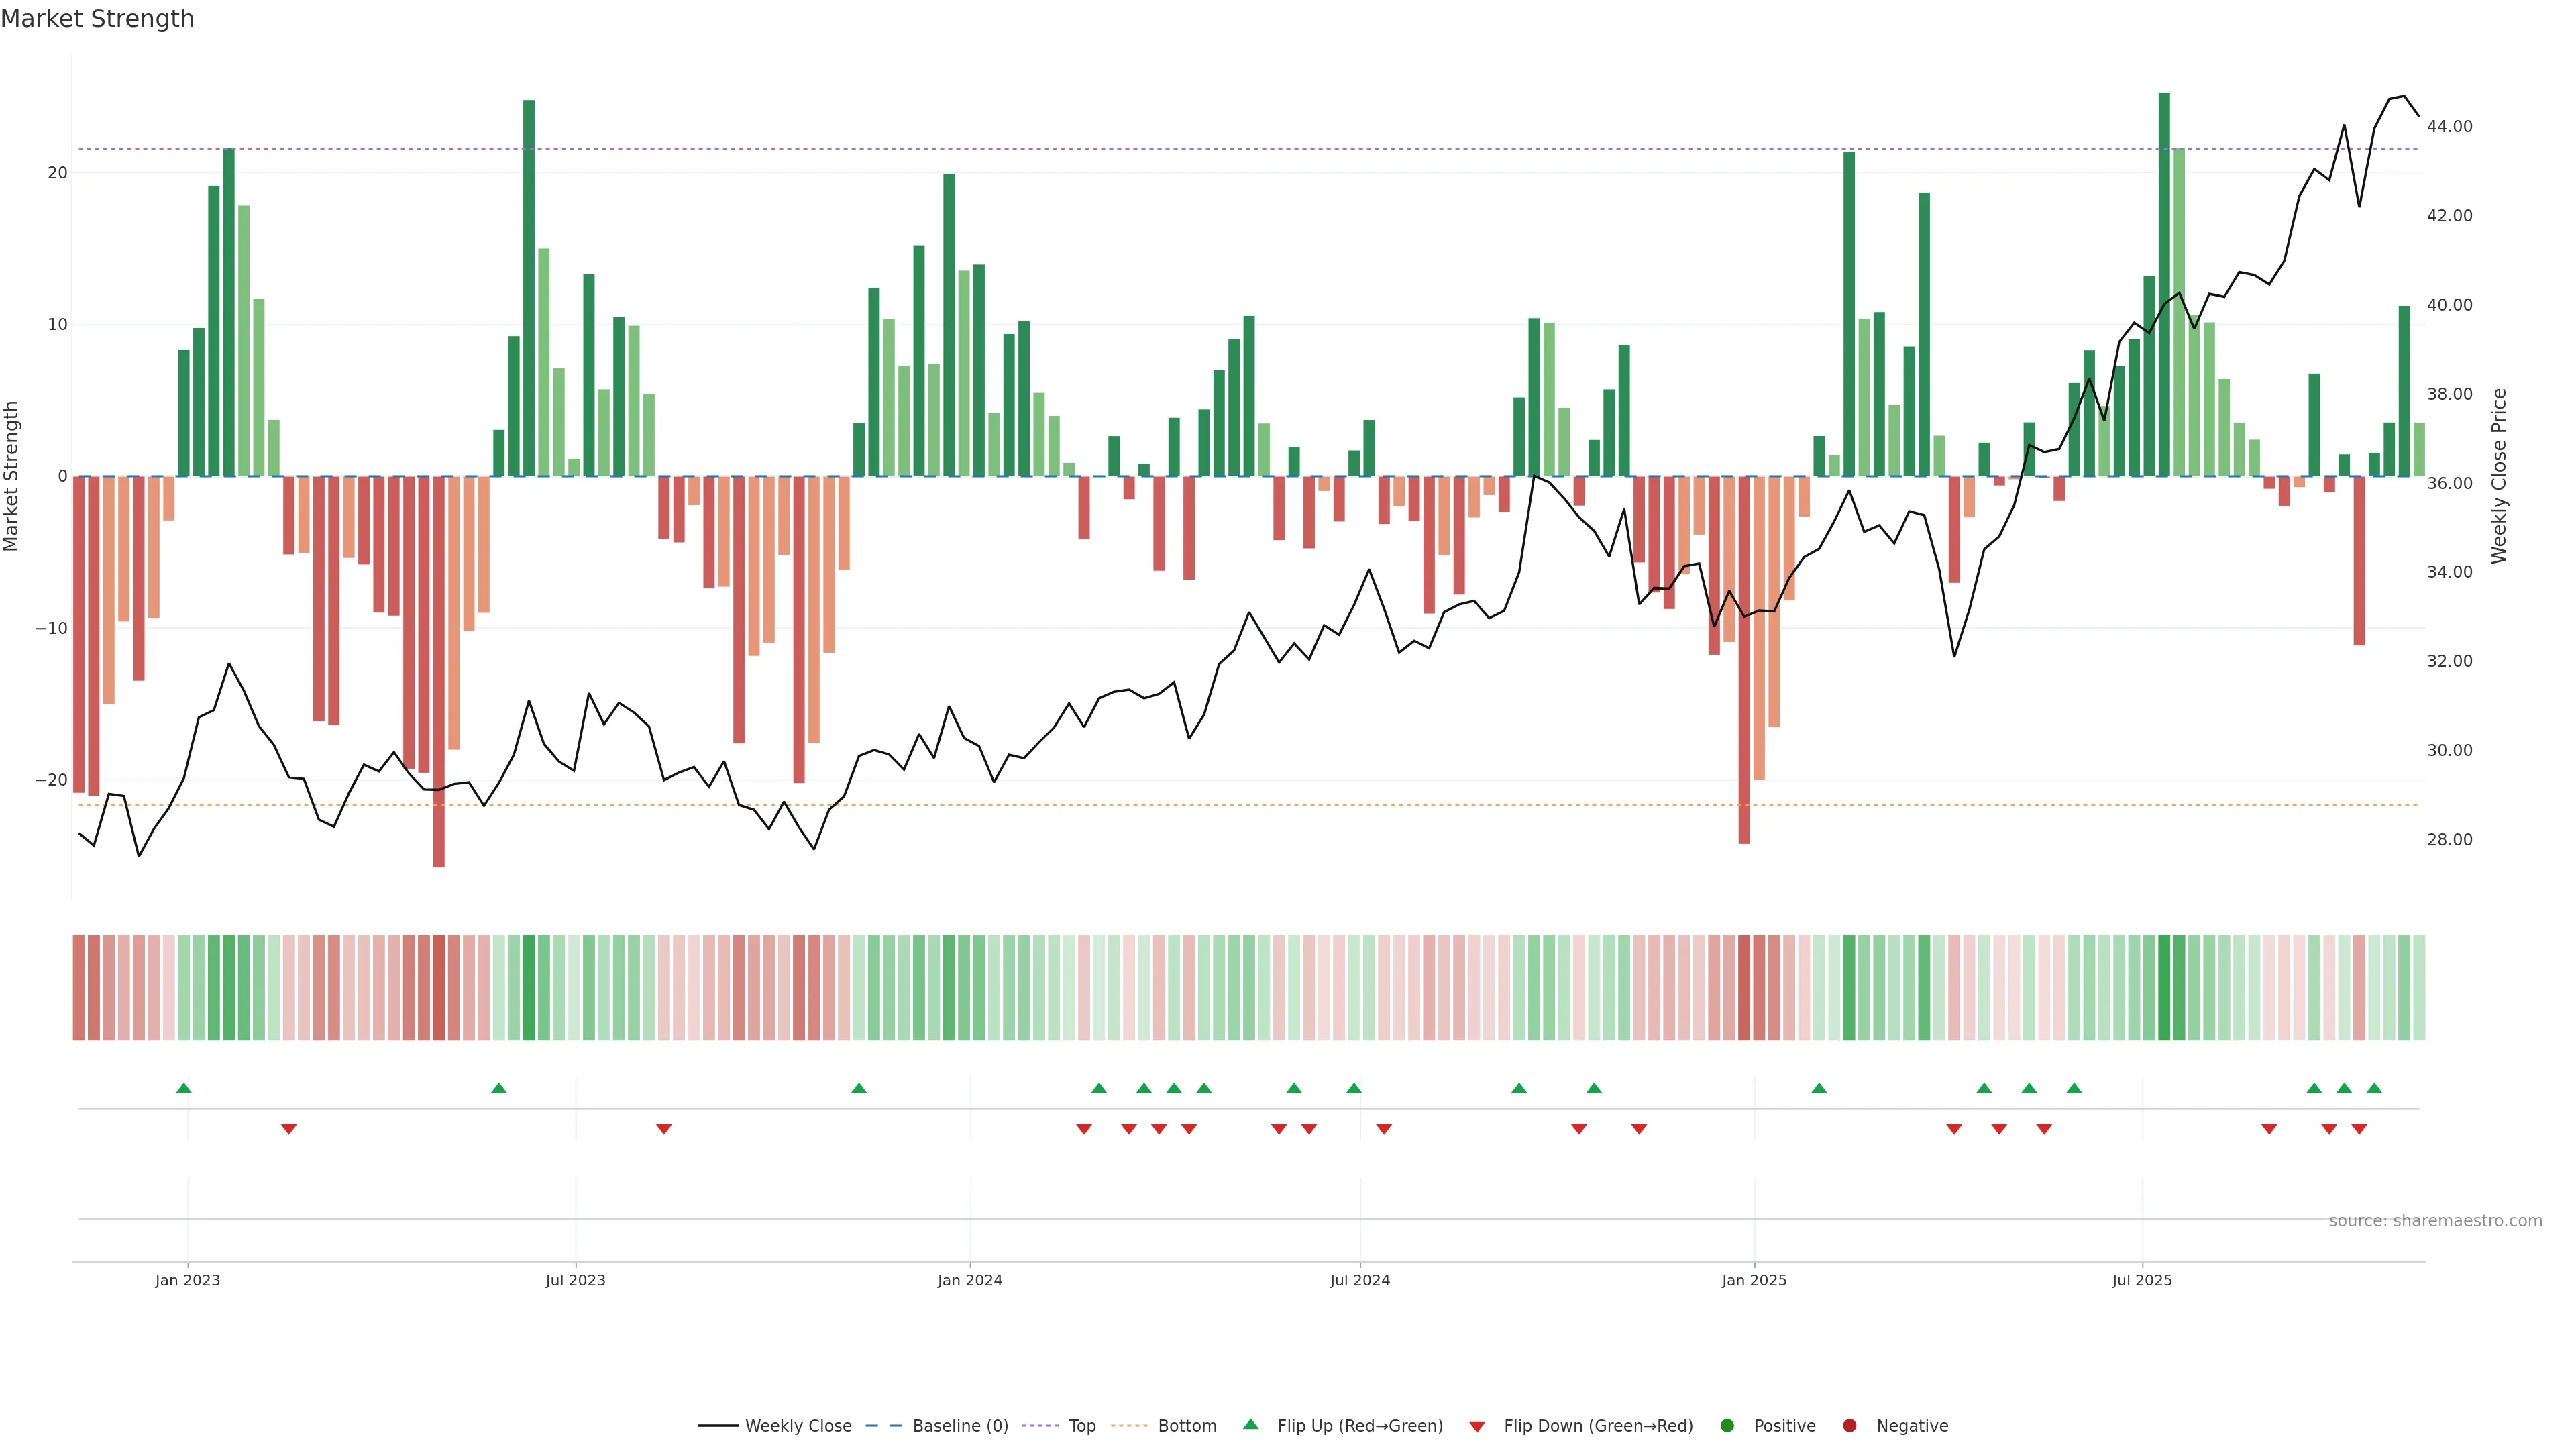Toggle the Weekly Close legend entry
The width and height of the screenshot is (2576, 1449).
[x=797, y=1425]
